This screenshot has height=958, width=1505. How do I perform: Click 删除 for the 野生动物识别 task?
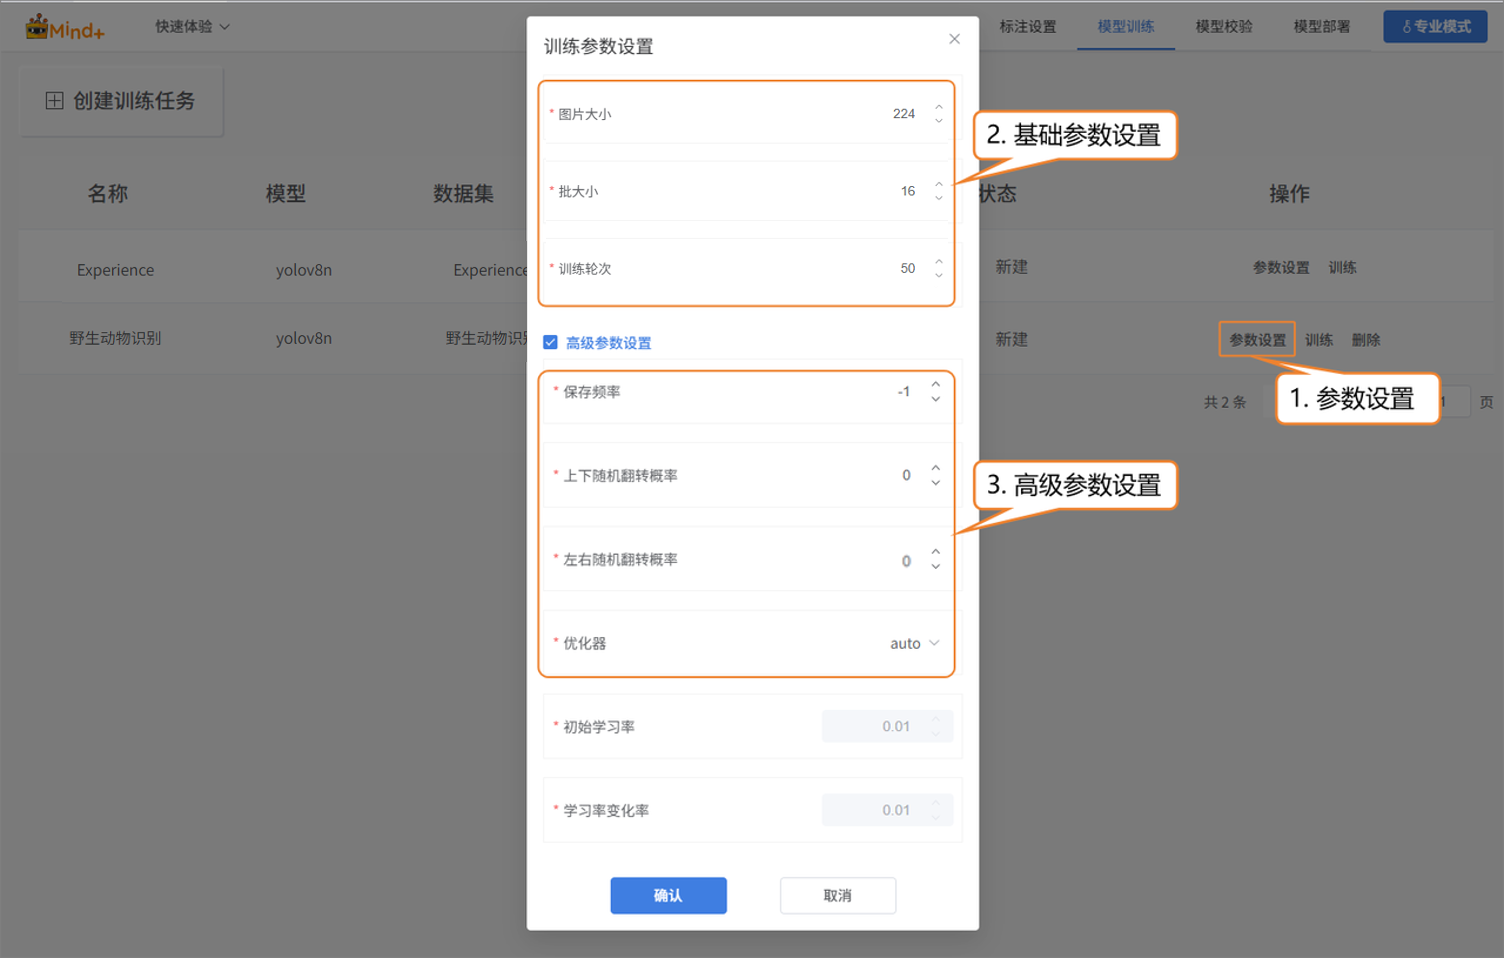pyautogui.click(x=1365, y=340)
